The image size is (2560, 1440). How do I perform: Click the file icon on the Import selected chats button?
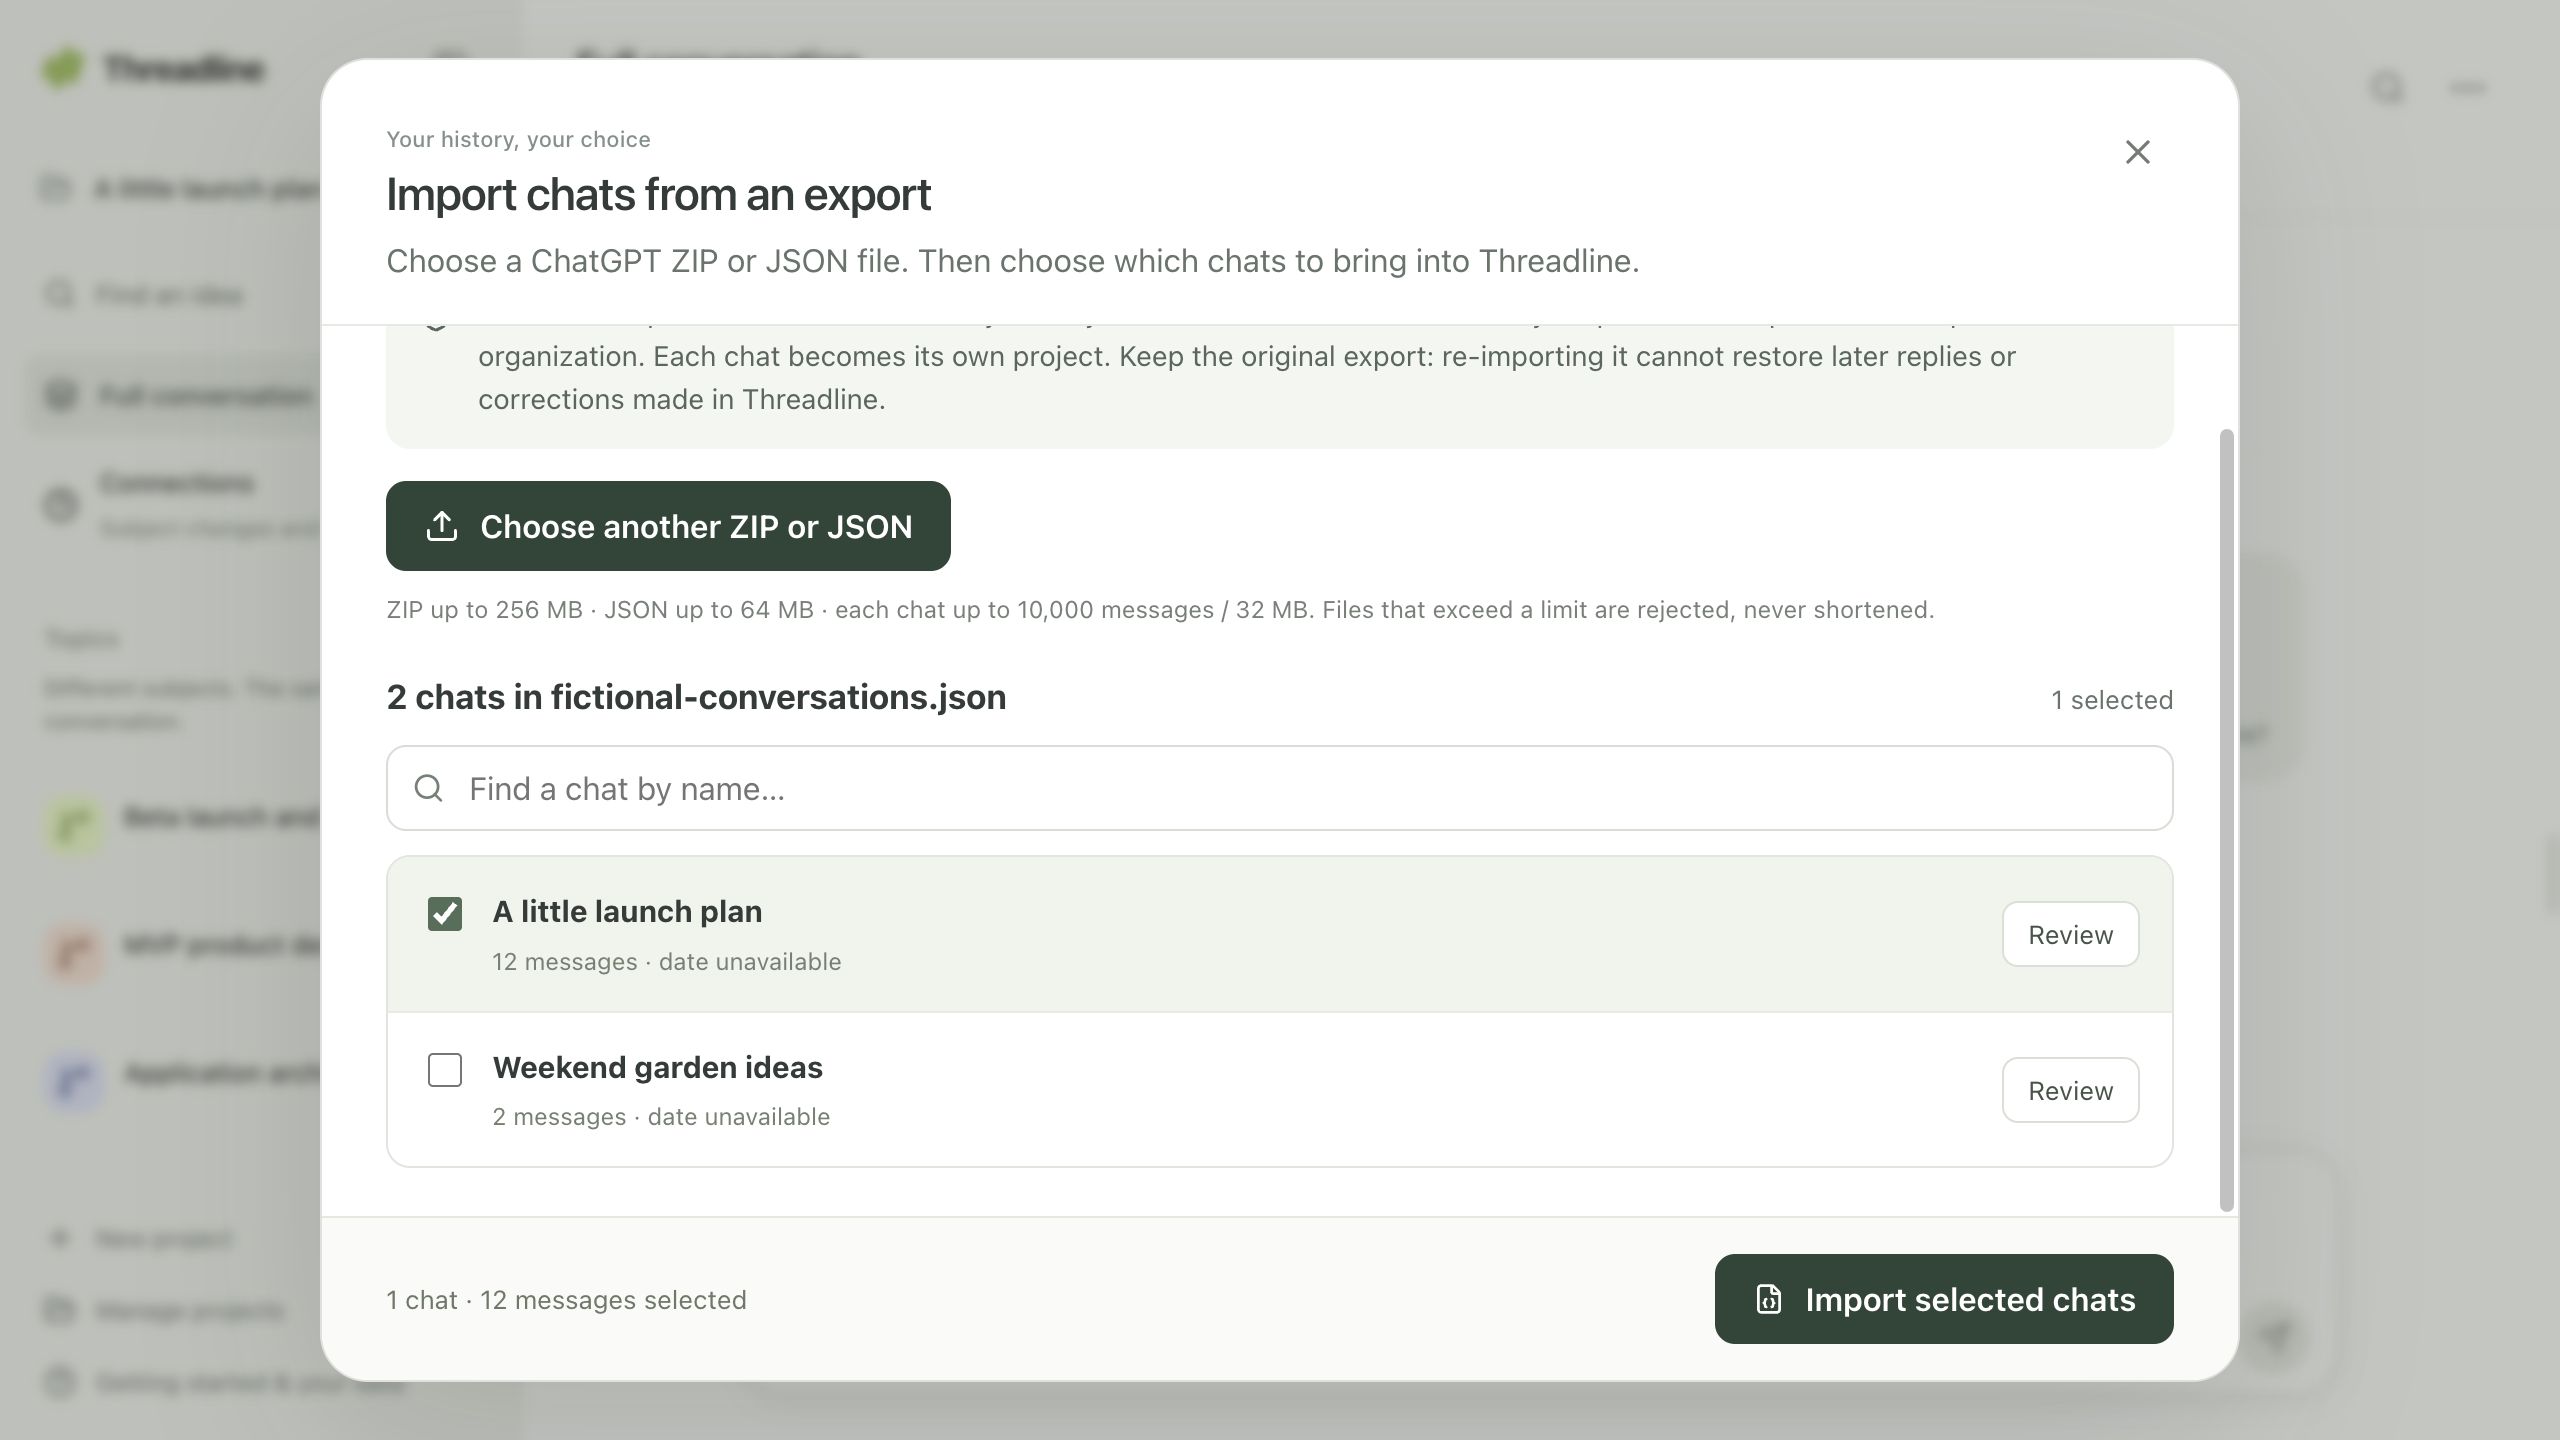tap(1768, 1299)
